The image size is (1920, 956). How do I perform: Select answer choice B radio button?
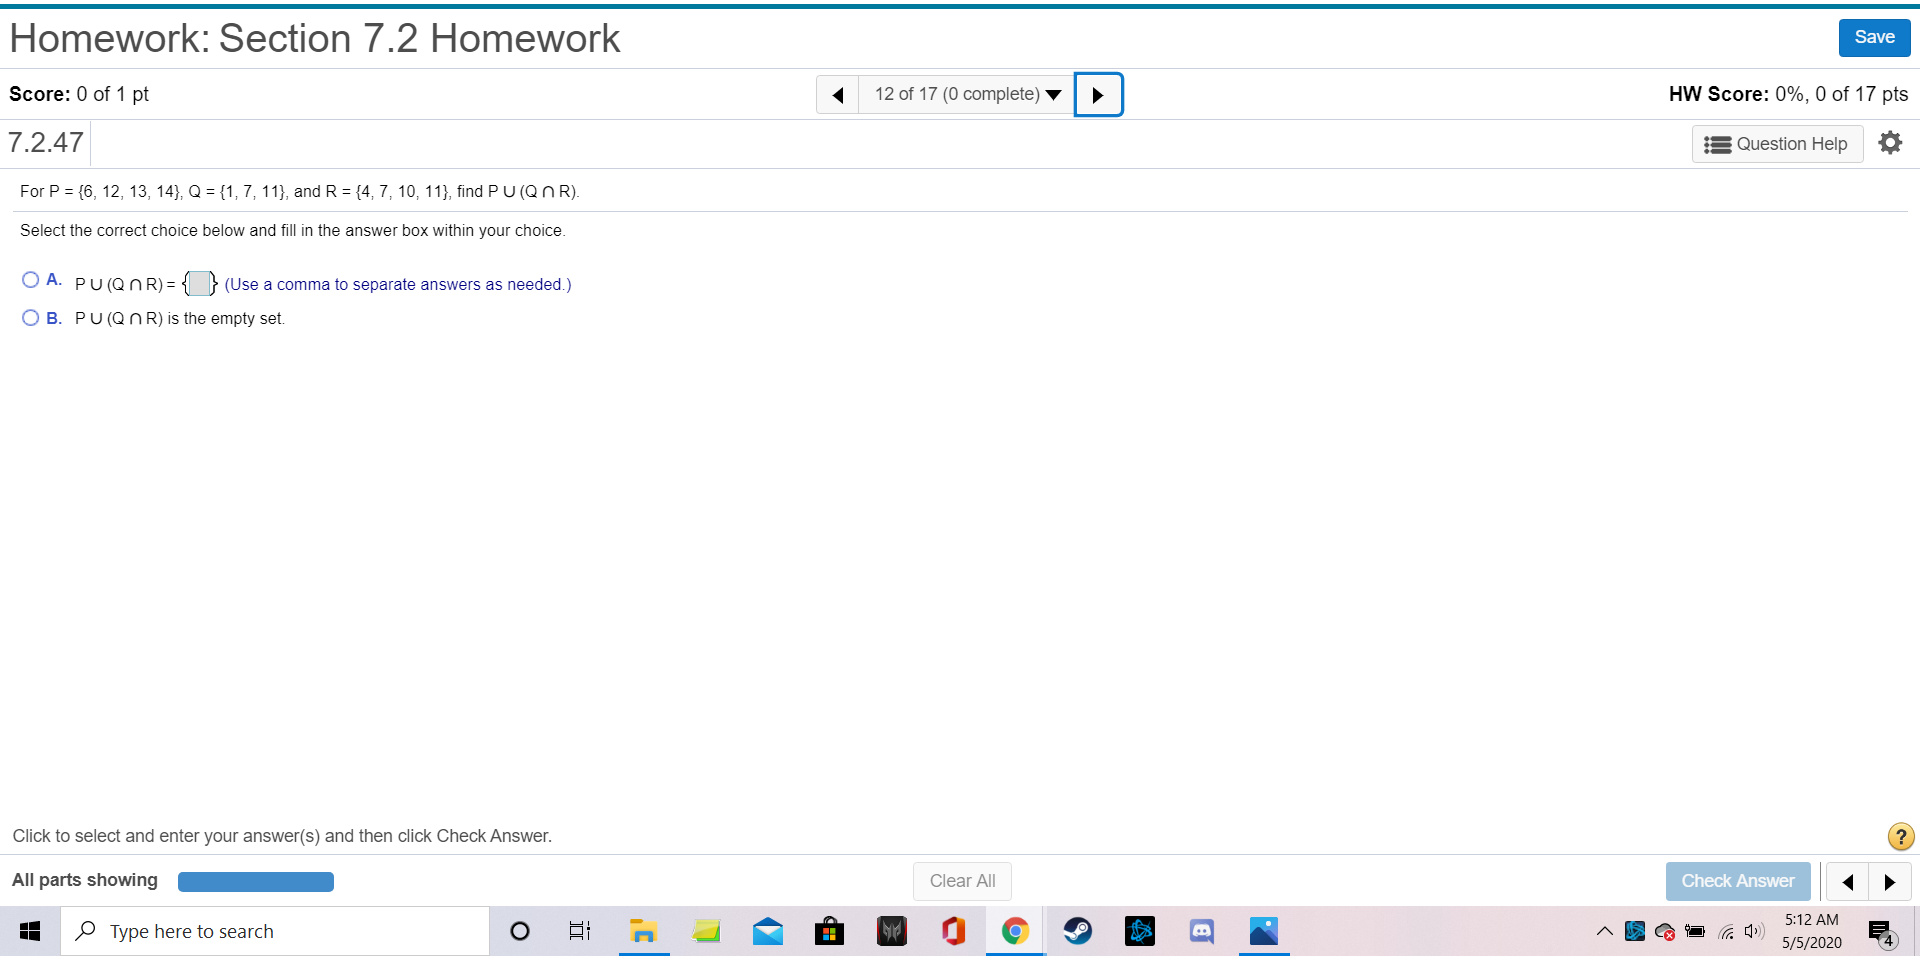[x=31, y=318]
